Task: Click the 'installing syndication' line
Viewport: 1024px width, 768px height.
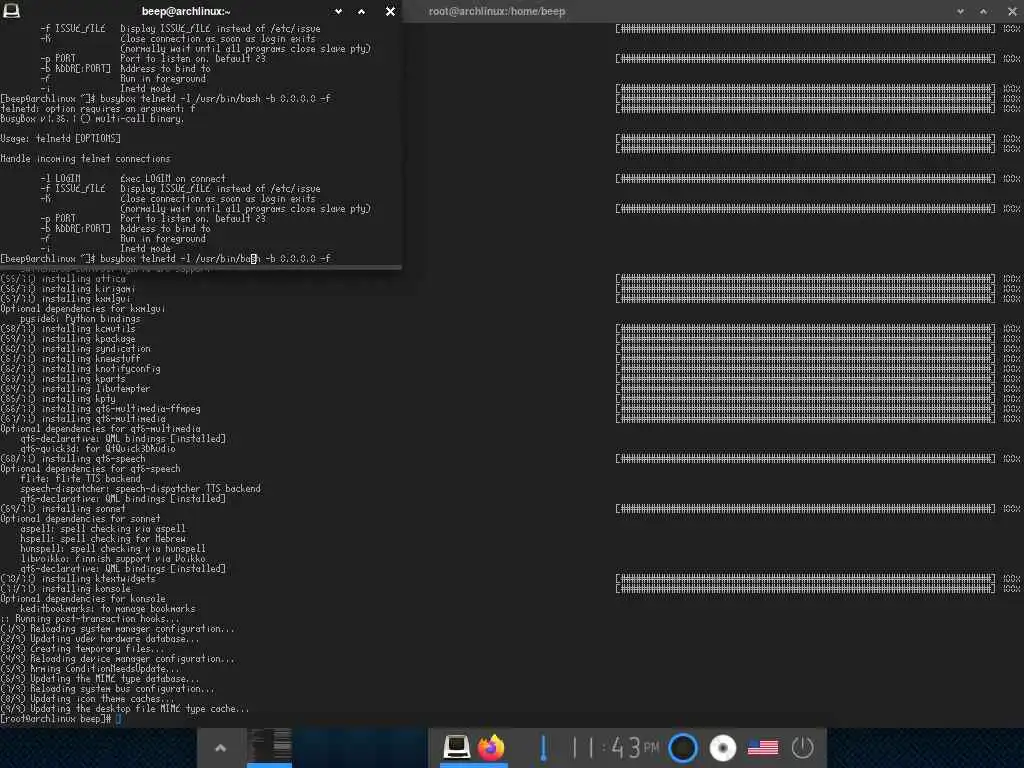Action: coord(75,349)
